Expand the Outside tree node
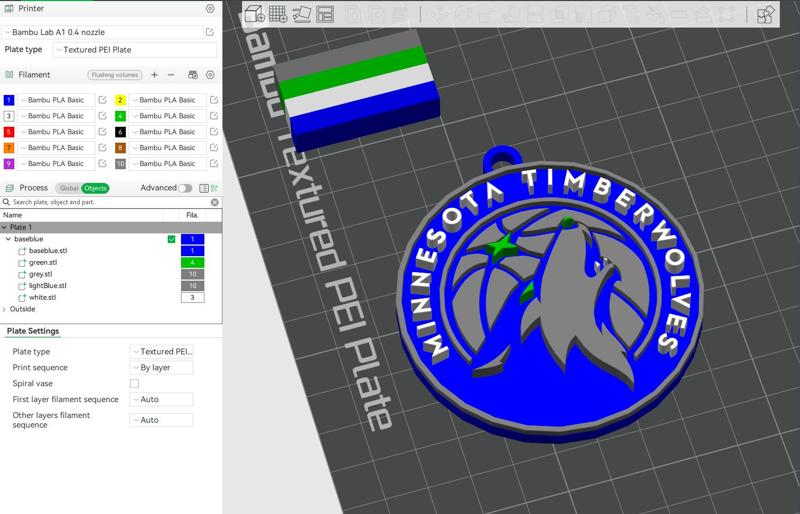Image resolution: width=800 pixels, height=514 pixels. pos(5,309)
